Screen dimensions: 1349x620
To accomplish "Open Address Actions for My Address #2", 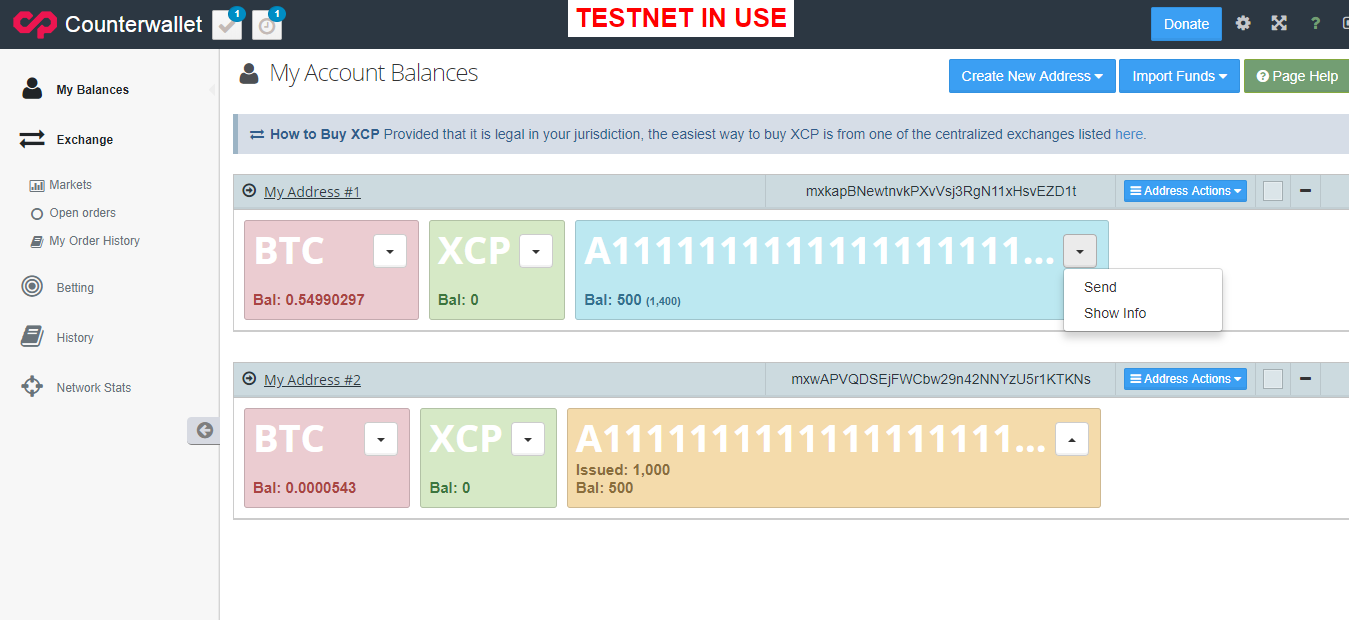I will click(x=1185, y=379).
